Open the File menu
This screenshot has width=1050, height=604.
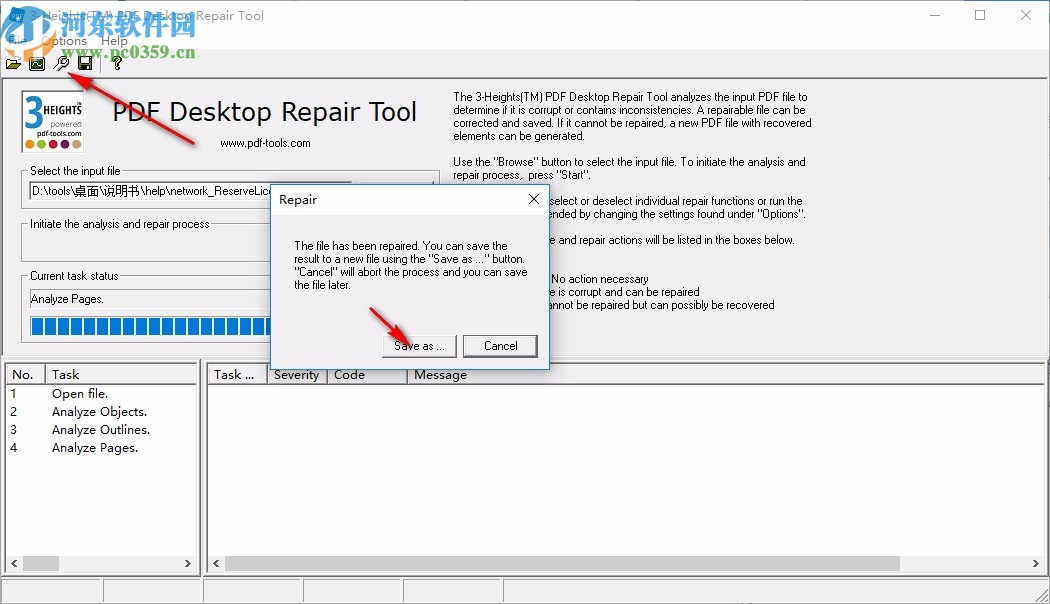coord(15,41)
